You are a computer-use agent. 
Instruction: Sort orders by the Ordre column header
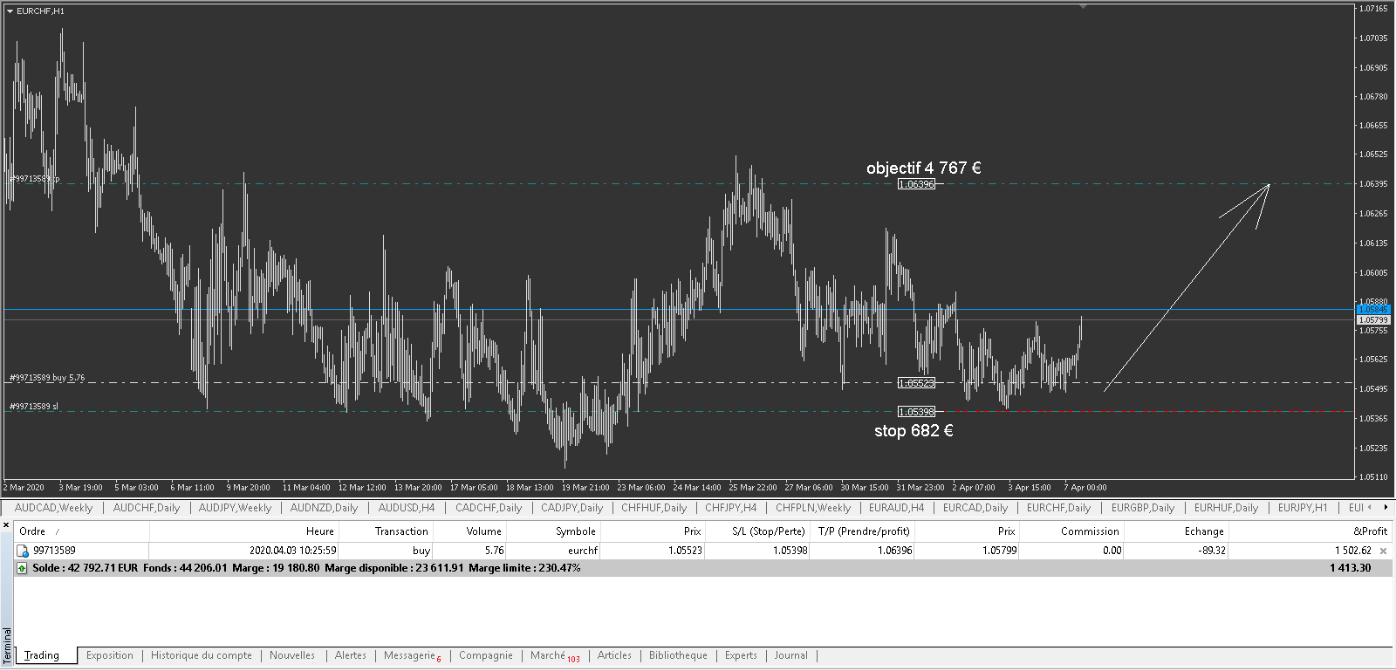point(81,531)
